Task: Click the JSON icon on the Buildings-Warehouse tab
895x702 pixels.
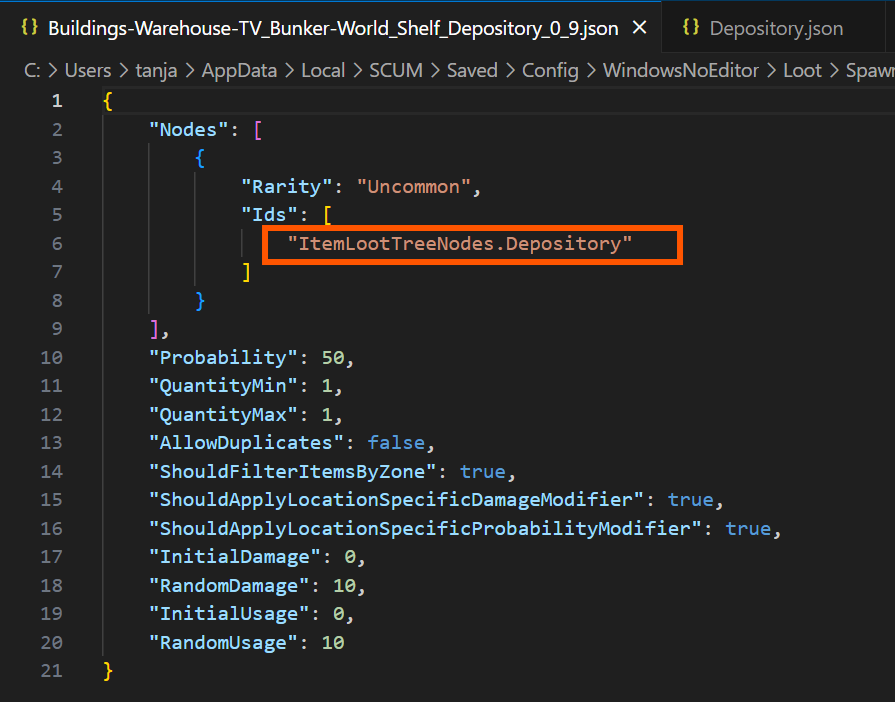Action: [x=29, y=27]
